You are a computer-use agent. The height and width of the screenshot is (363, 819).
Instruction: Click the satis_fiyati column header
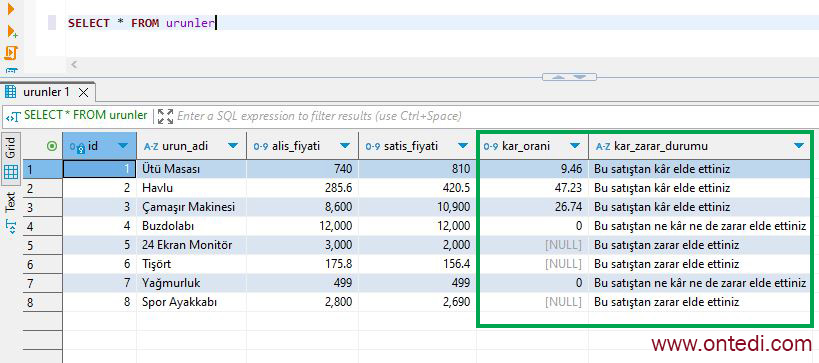tap(418, 146)
